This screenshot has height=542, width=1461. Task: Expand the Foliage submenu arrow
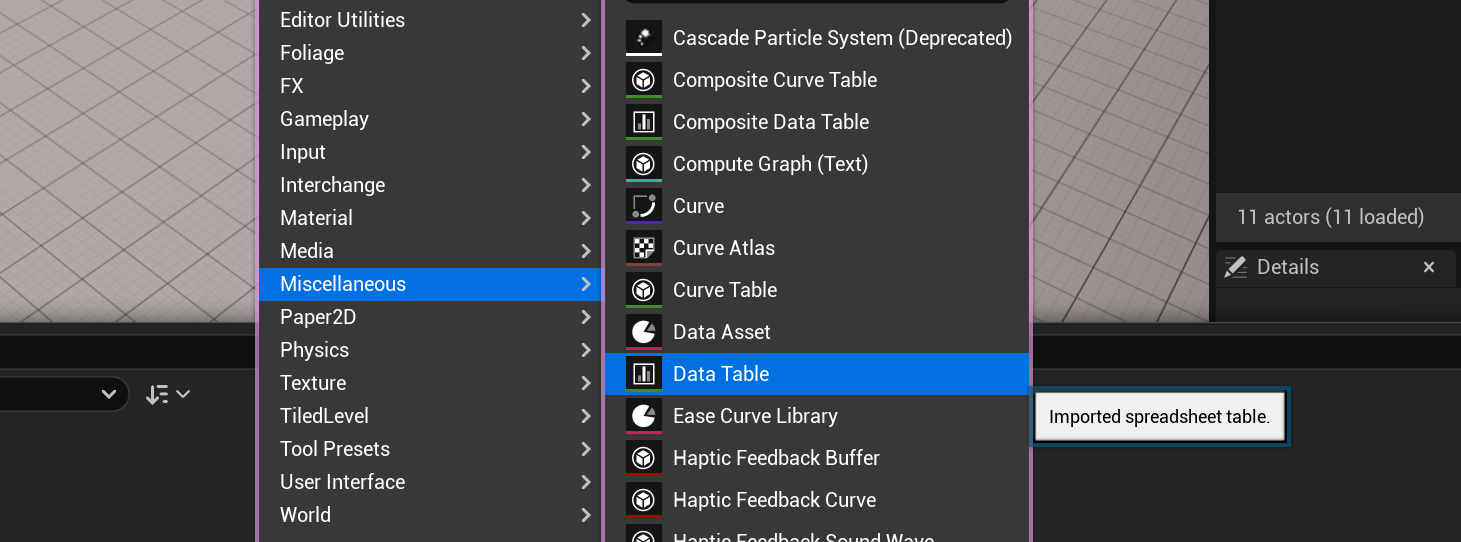tap(586, 53)
